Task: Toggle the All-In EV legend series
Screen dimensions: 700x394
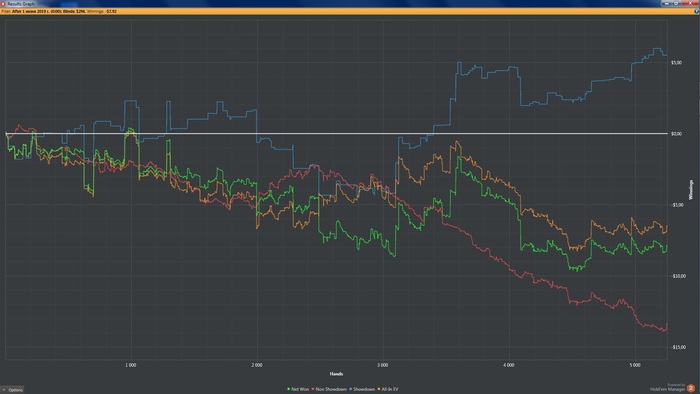Action: pyautogui.click(x=388, y=390)
